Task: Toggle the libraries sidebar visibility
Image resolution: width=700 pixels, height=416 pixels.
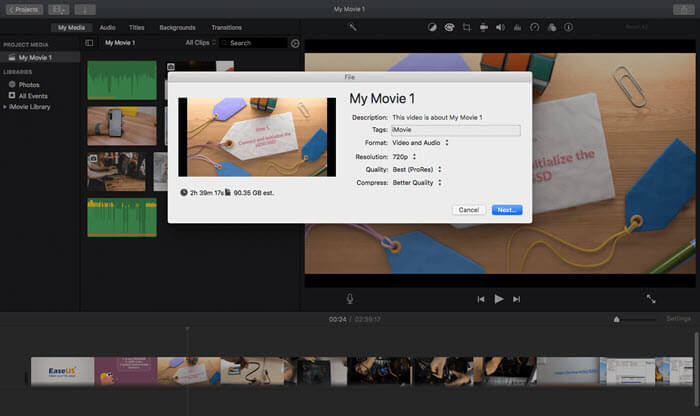Action: [89, 43]
